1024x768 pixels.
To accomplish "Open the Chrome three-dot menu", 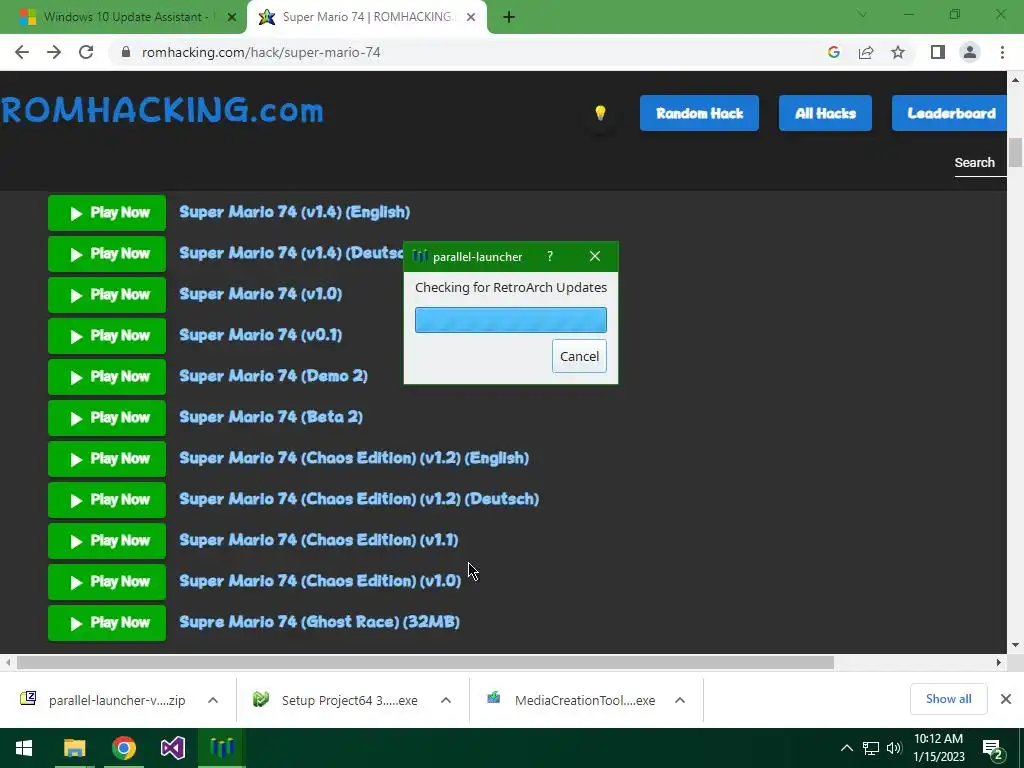I will pos(1002,52).
